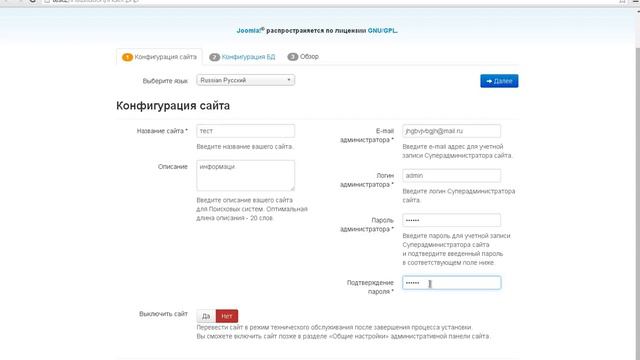Open the language dropdown showing Russian Русский
Viewport: 640px width, 360px height.
tap(246, 80)
